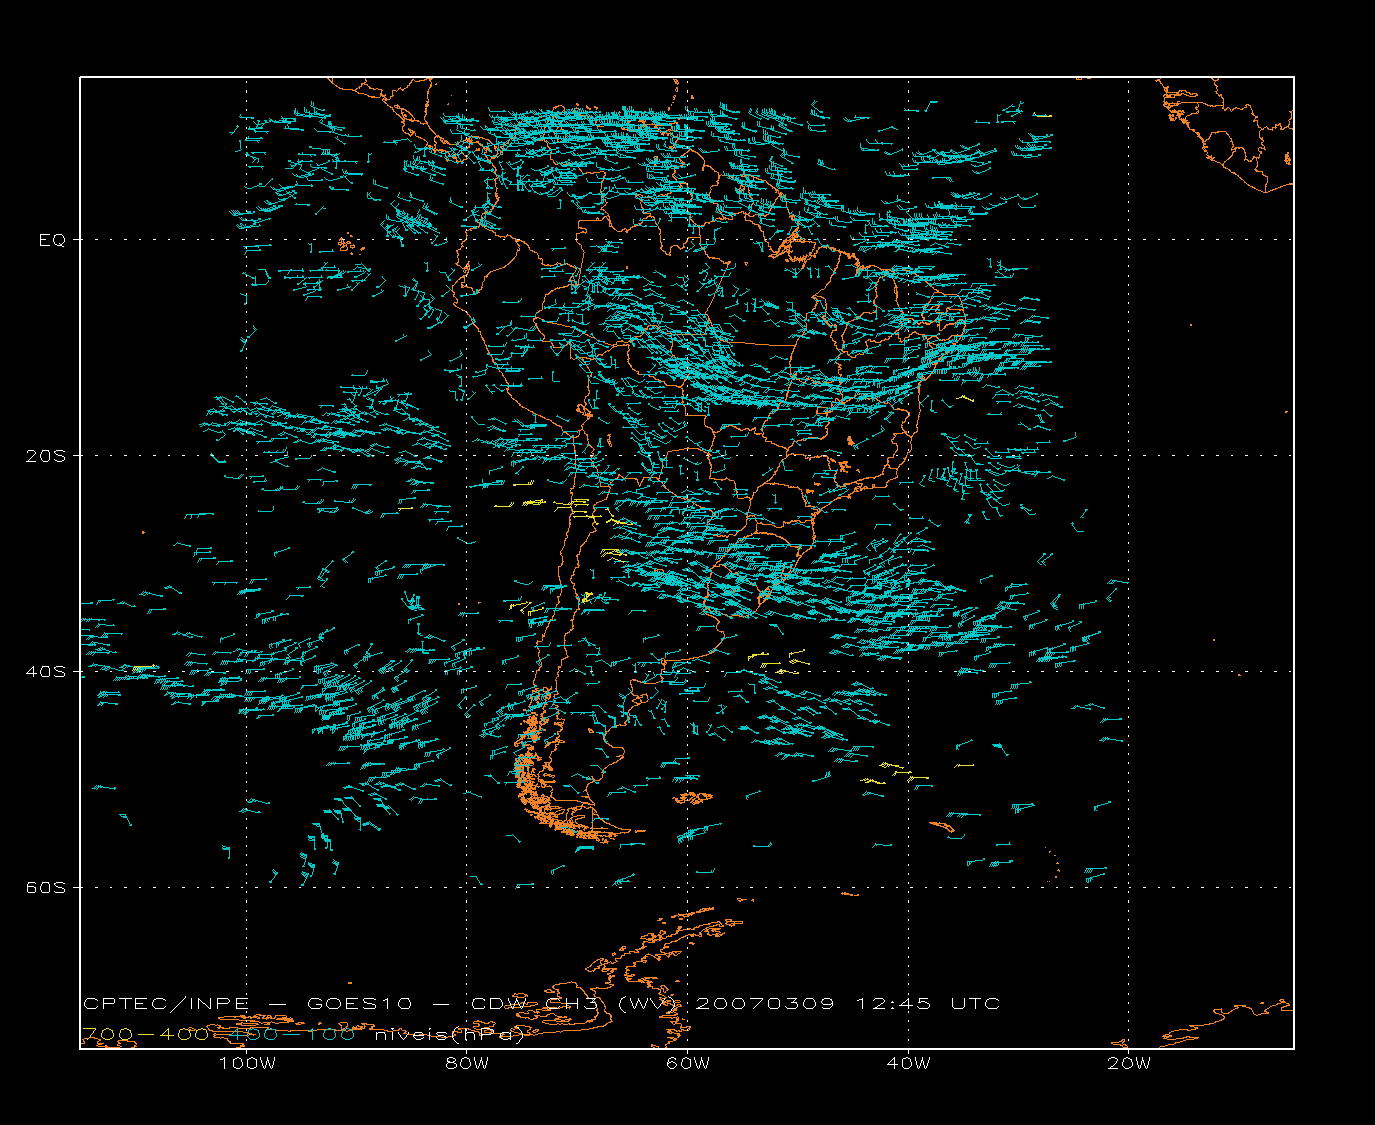Click the 60S latitude label
The height and width of the screenshot is (1125, 1375).
click(x=46, y=888)
